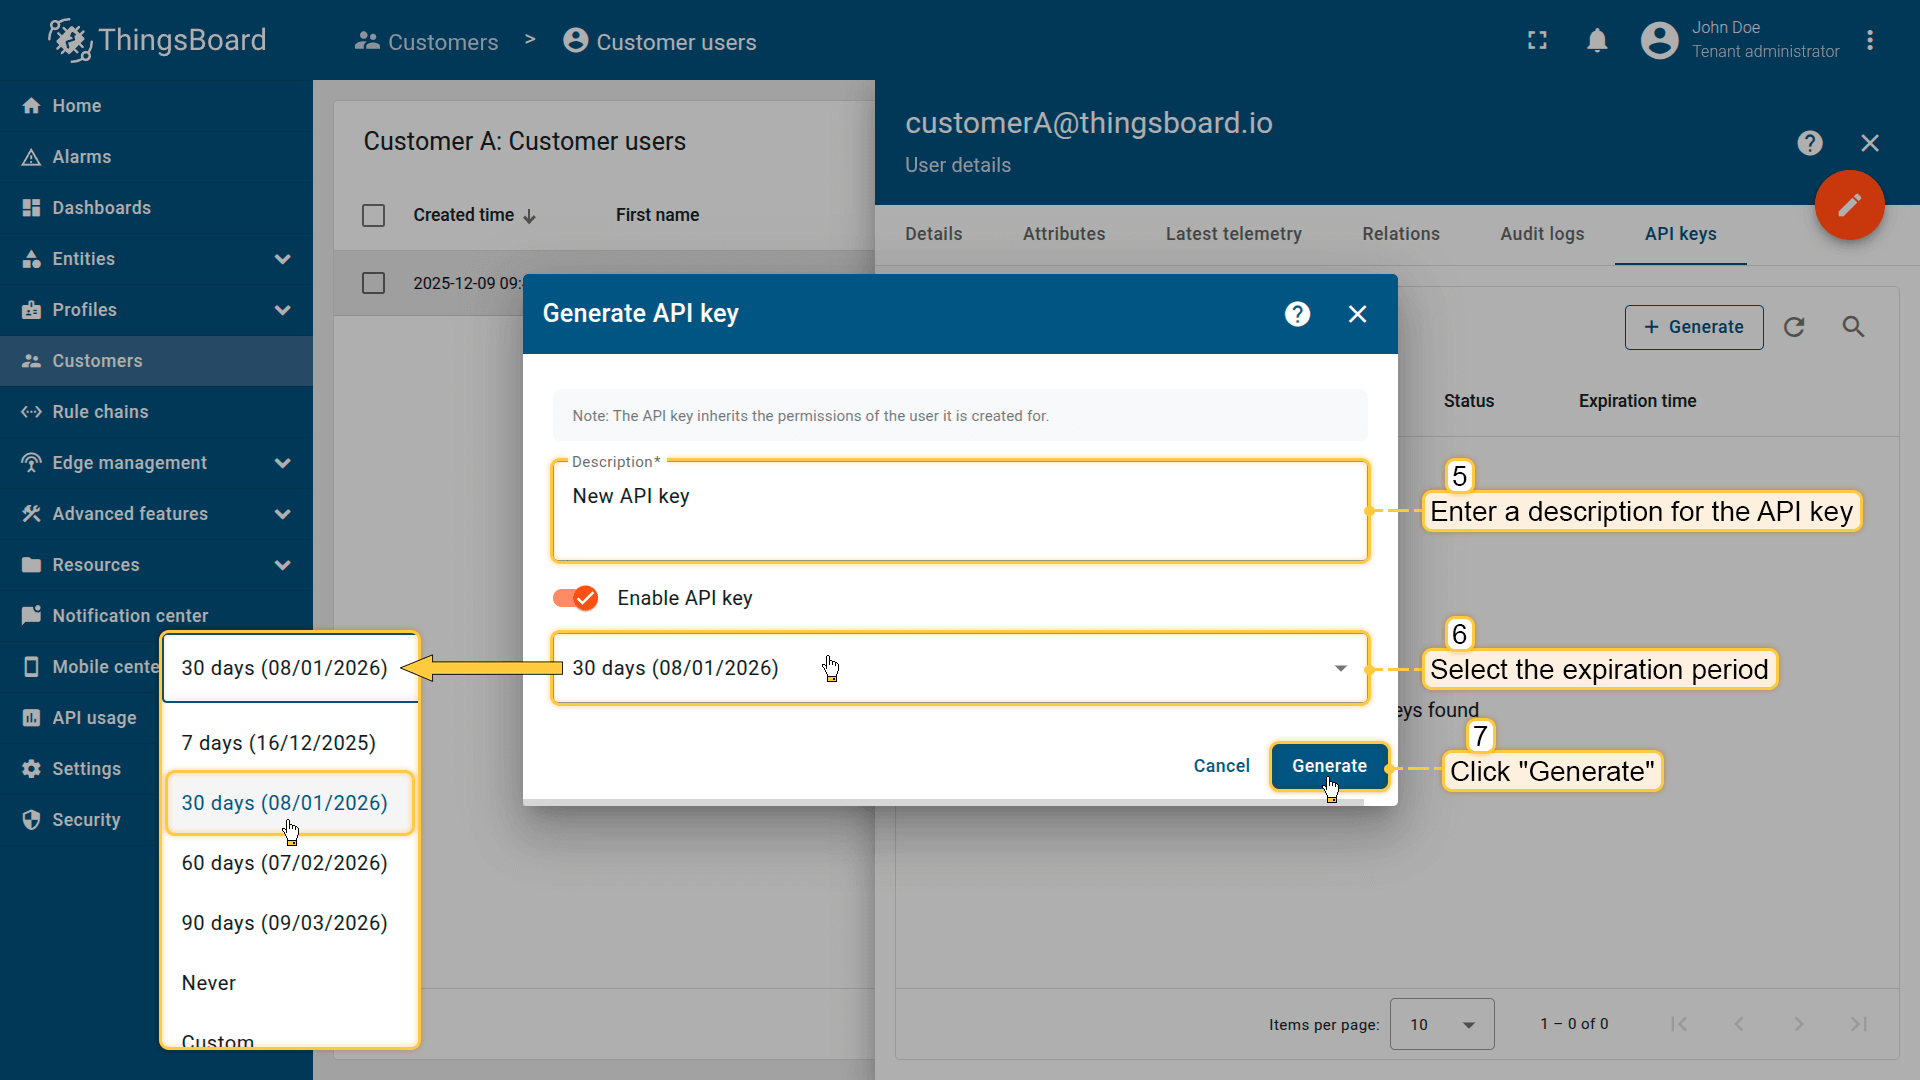Image resolution: width=1920 pixels, height=1080 pixels.
Task: Open Rule chains in the sidebar
Action: (x=100, y=412)
